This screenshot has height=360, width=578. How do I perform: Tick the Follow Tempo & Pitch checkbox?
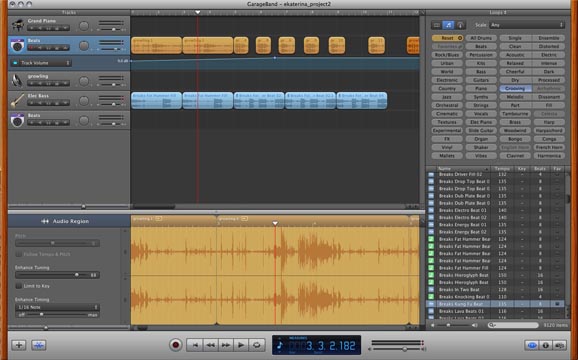tap(18, 254)
